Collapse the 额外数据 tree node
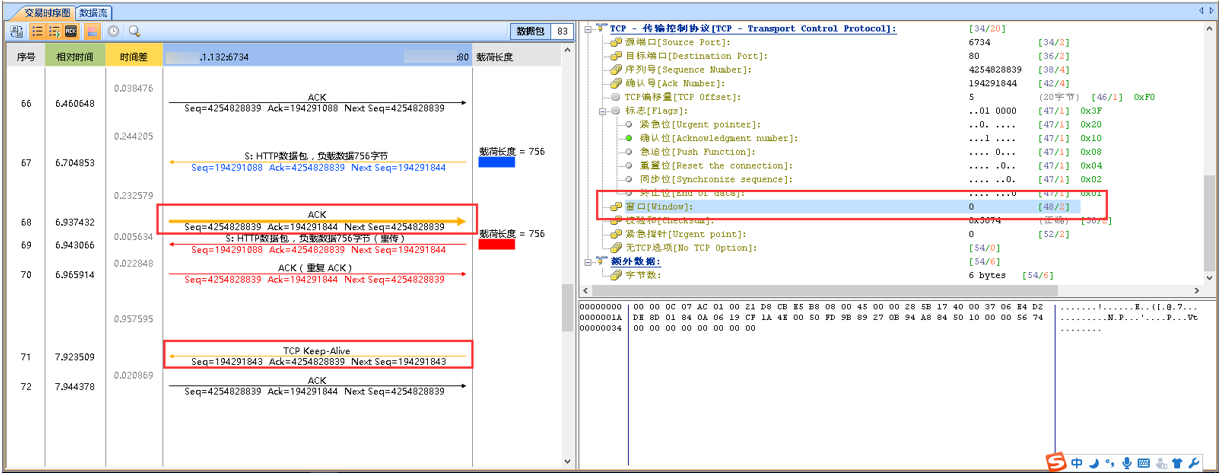The width and height of the screenshot is (1219, 474). coord(588,262)
